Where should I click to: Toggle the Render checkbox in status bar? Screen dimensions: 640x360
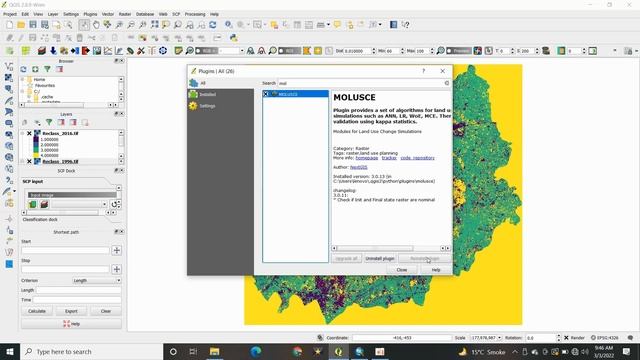(566, 338)
